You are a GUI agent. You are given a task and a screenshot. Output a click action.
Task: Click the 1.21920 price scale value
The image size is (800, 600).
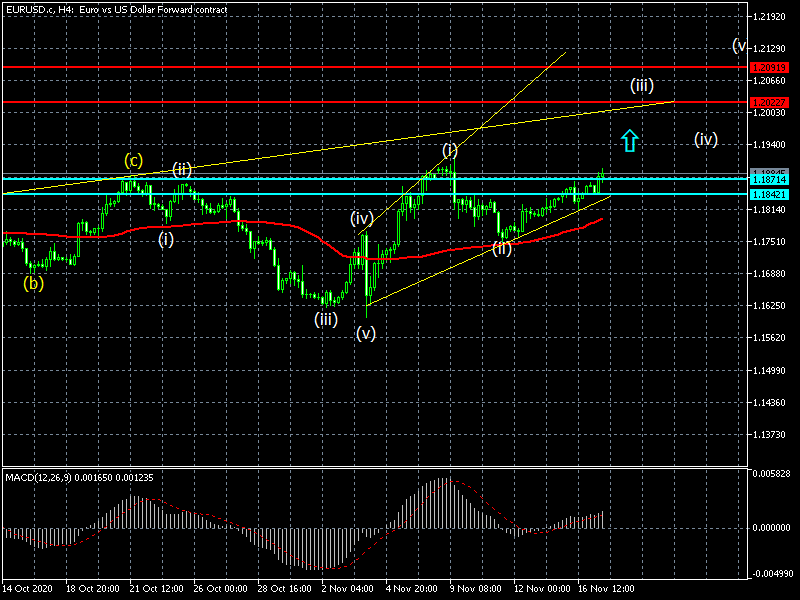[x=769, y=17]
